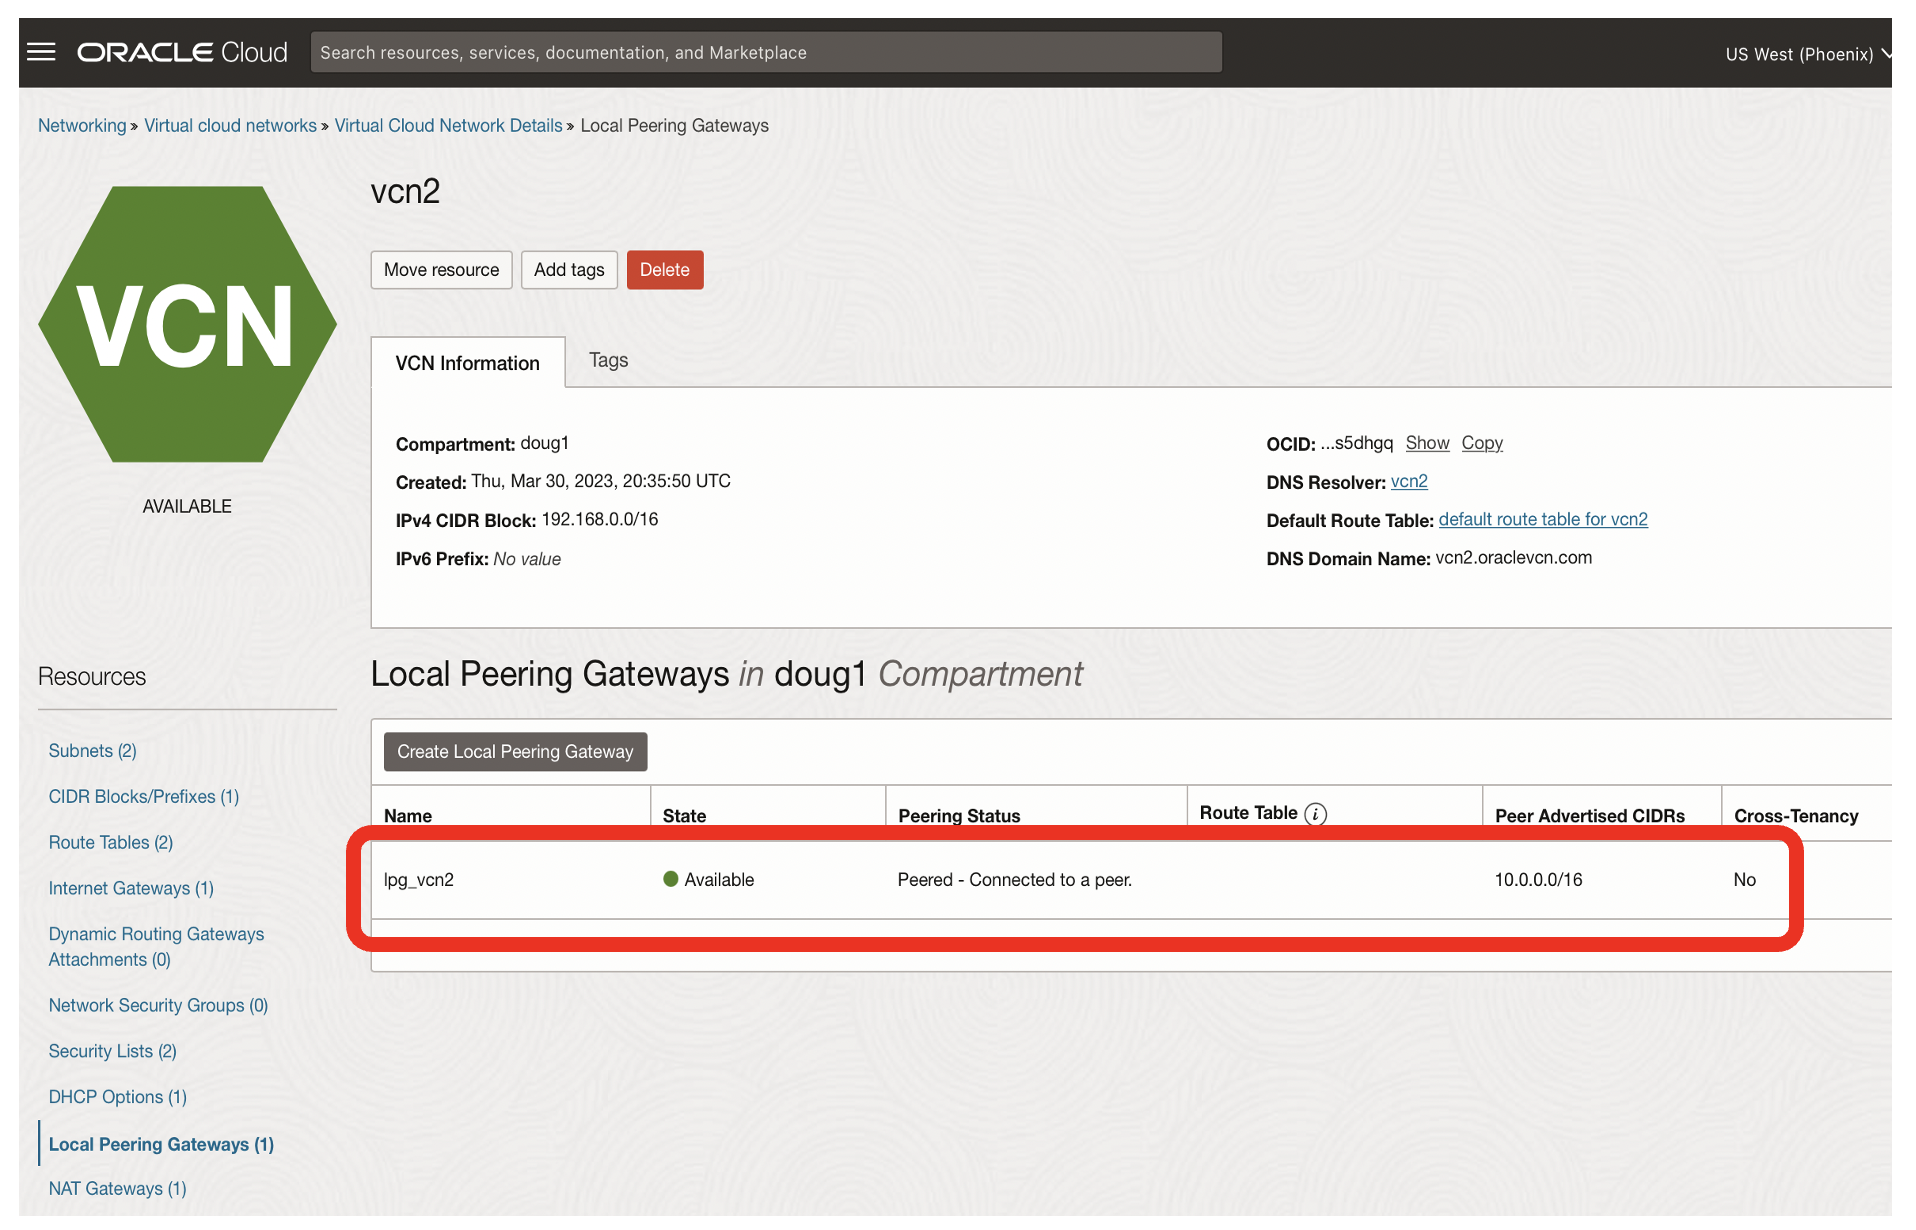Open the US West (Phoenix) region dropdown
1916x1230 pixels.
pos(1808,54)
